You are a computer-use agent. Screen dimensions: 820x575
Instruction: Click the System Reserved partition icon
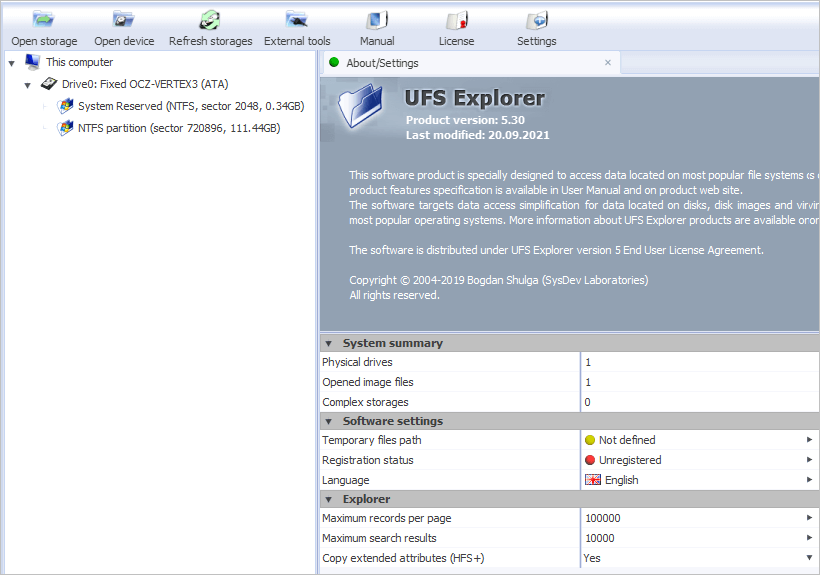click(65, 106)
